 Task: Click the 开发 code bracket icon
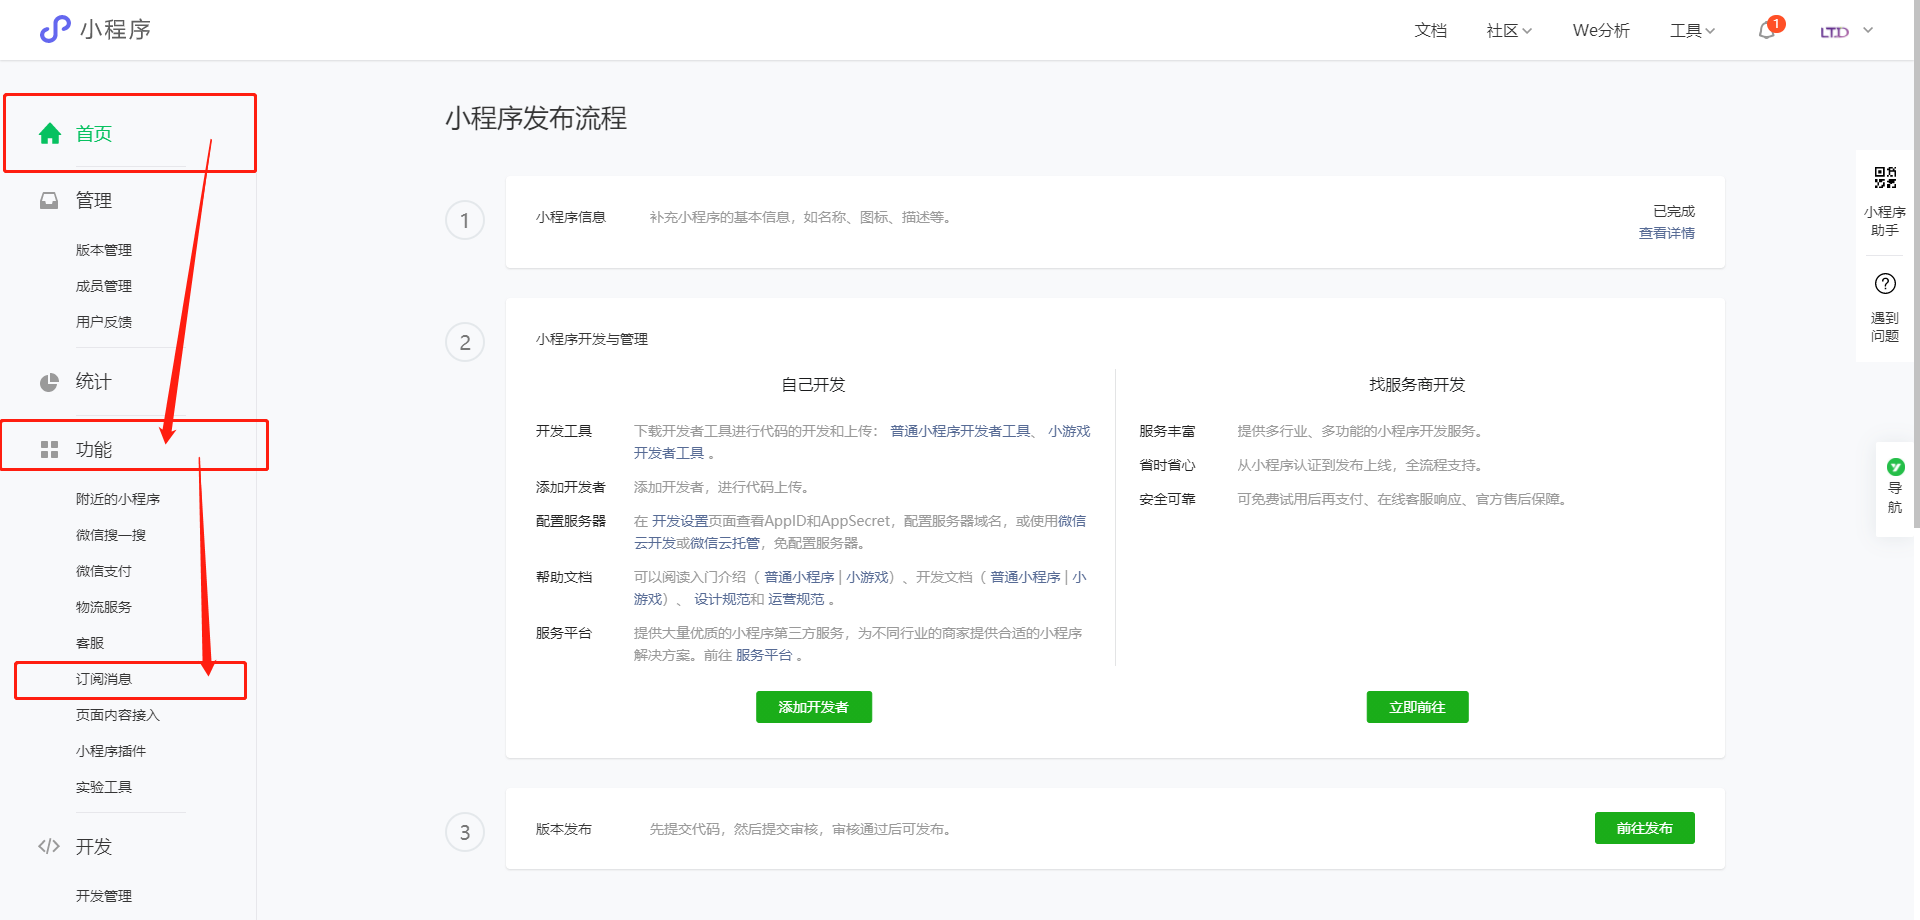click(x=49, y=847)
